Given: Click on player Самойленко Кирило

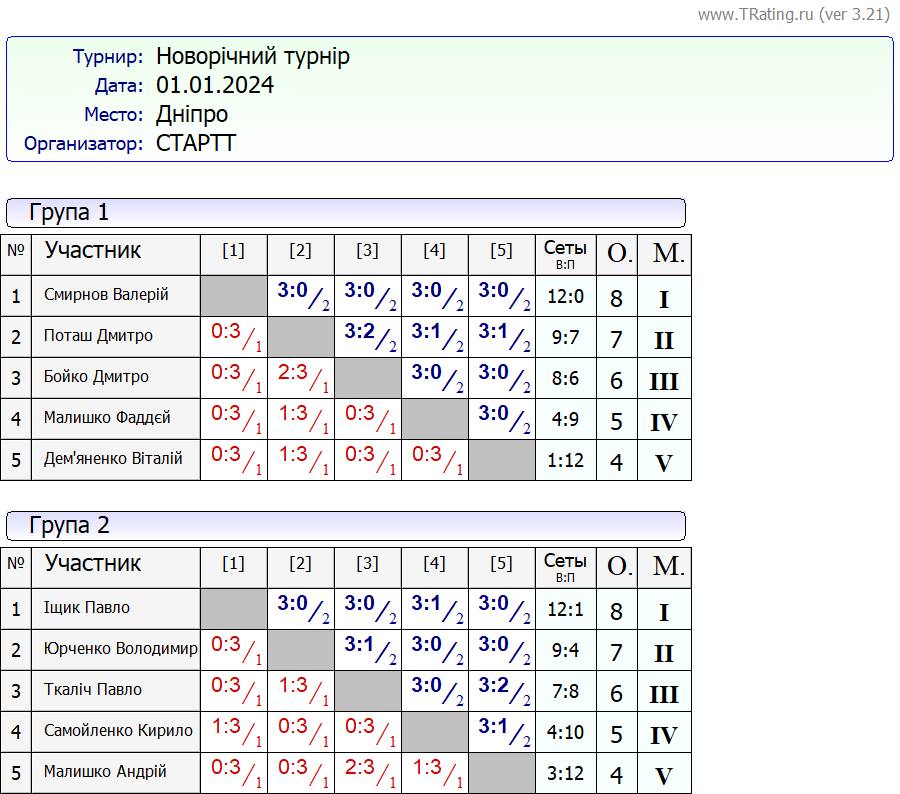Looking at the screenshot, I should [118, 731].
